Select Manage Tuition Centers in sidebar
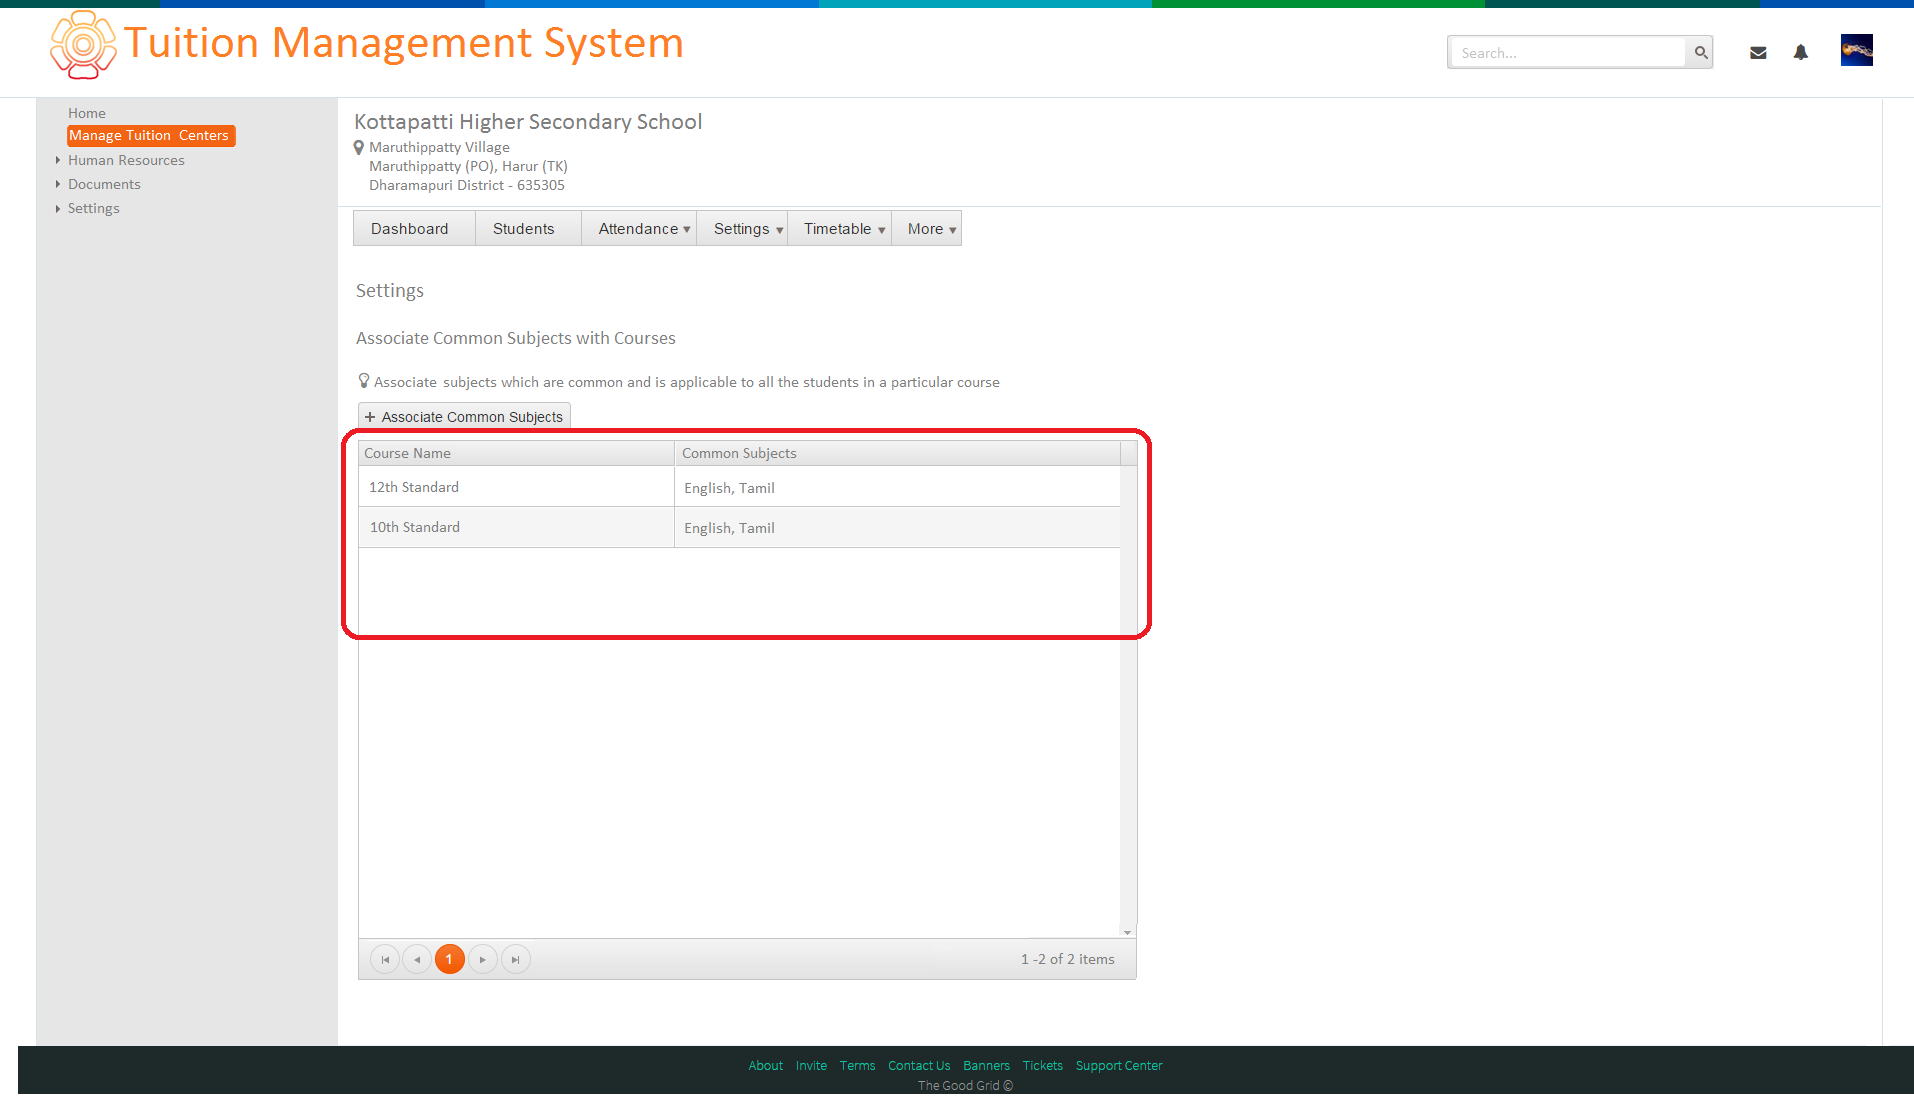Screen dimensions: 1914x1096 click(x=151, y=135)
